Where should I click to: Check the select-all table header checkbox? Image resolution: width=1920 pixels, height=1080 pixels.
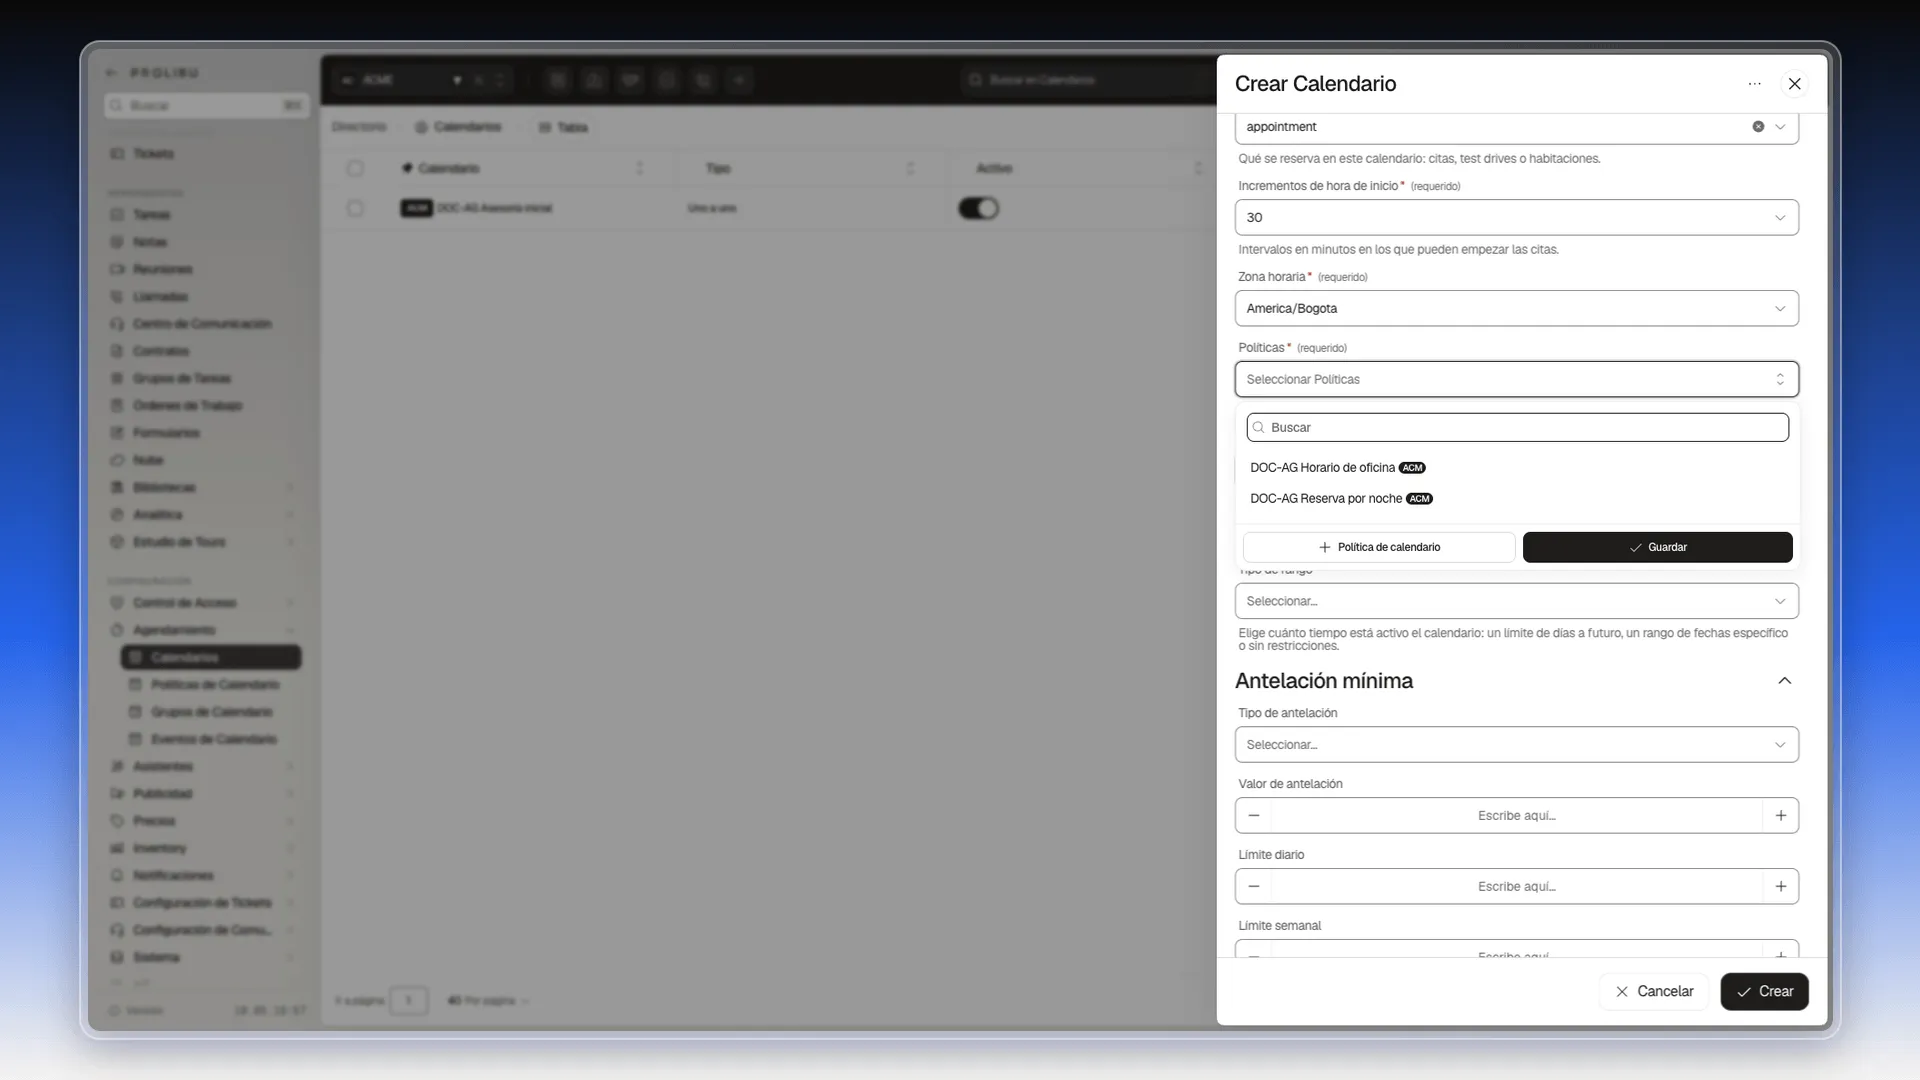355,169
